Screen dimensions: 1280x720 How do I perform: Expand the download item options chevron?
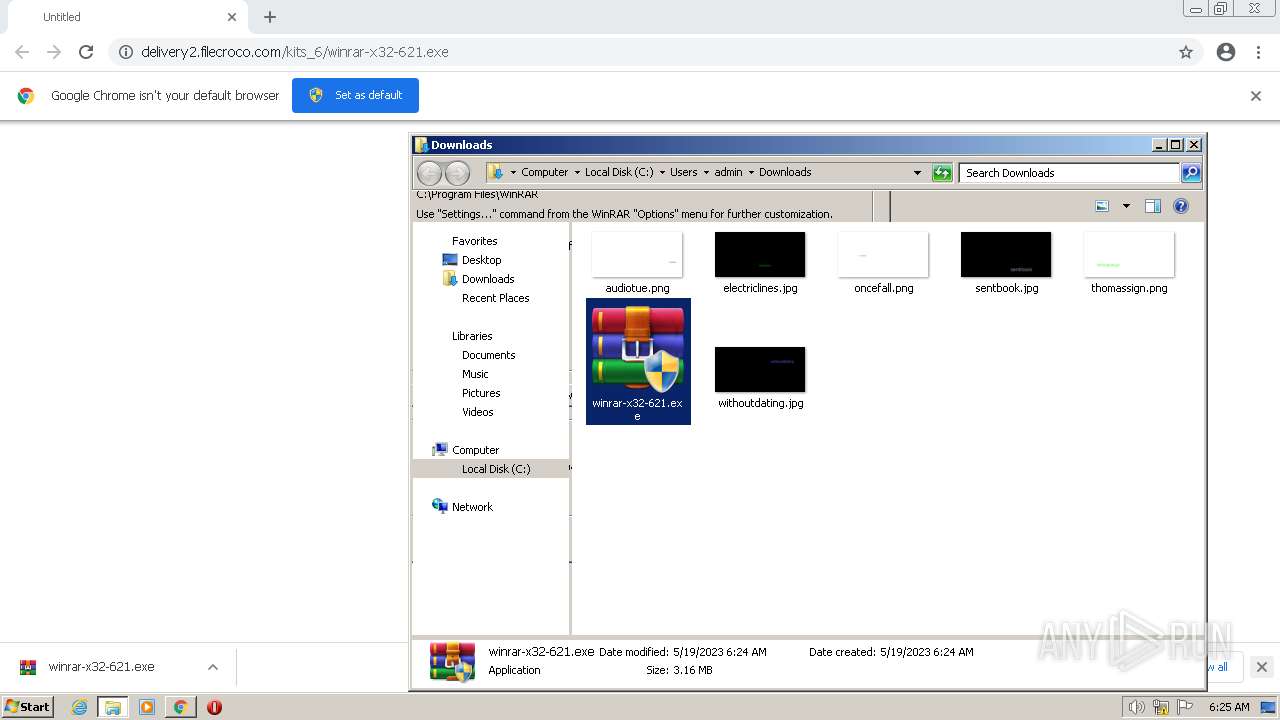tap(213, 667)
